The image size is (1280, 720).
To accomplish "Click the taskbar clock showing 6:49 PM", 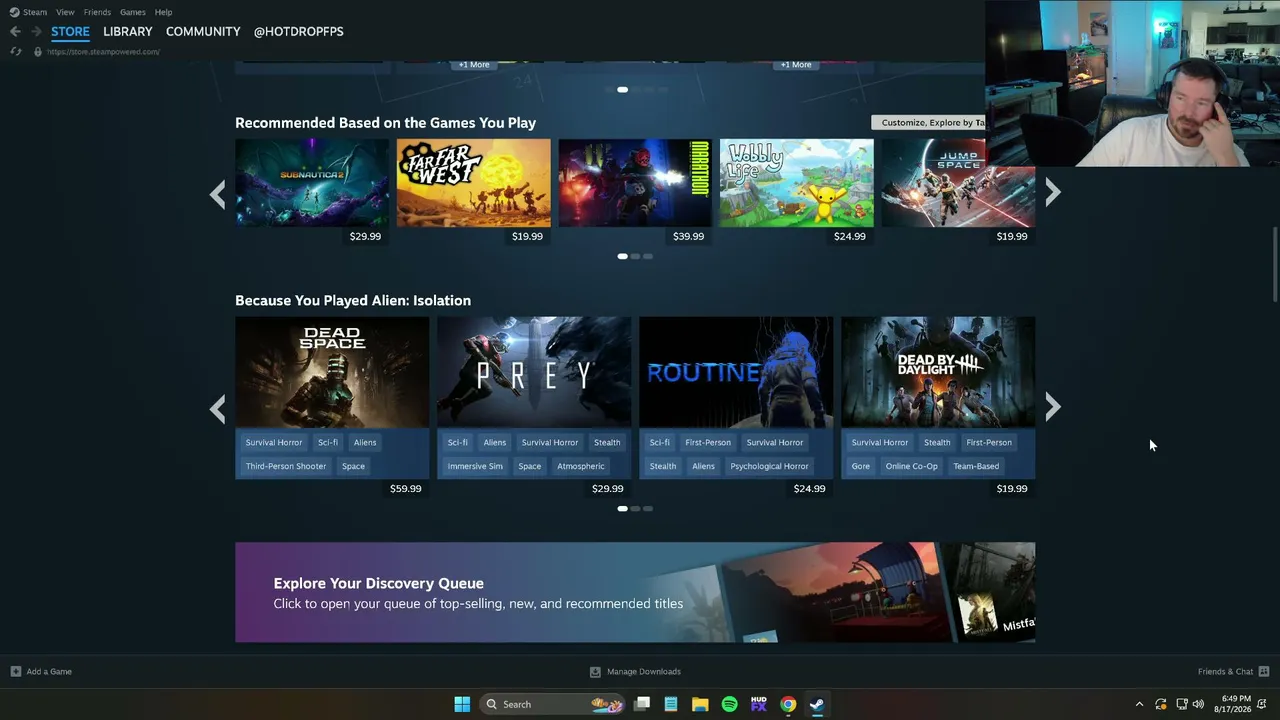I will pyautogui.click(x=1232, y=704).
